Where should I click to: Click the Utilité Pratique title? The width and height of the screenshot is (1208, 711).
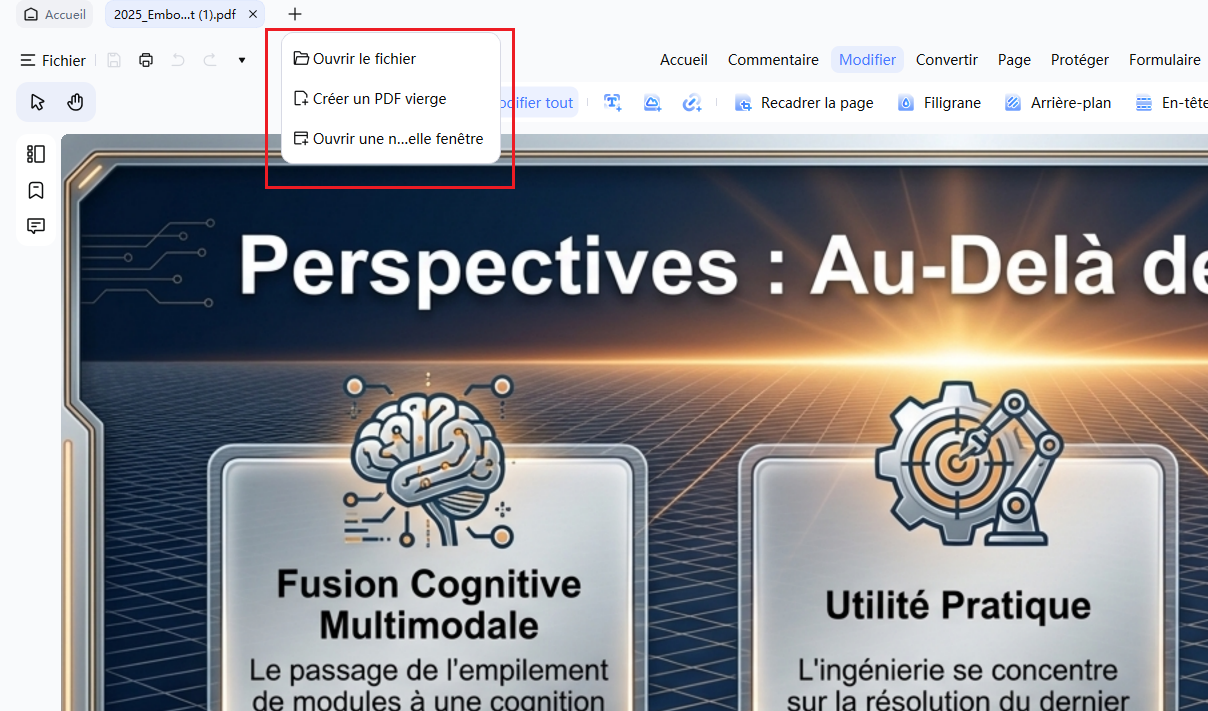tap(958, 605)
